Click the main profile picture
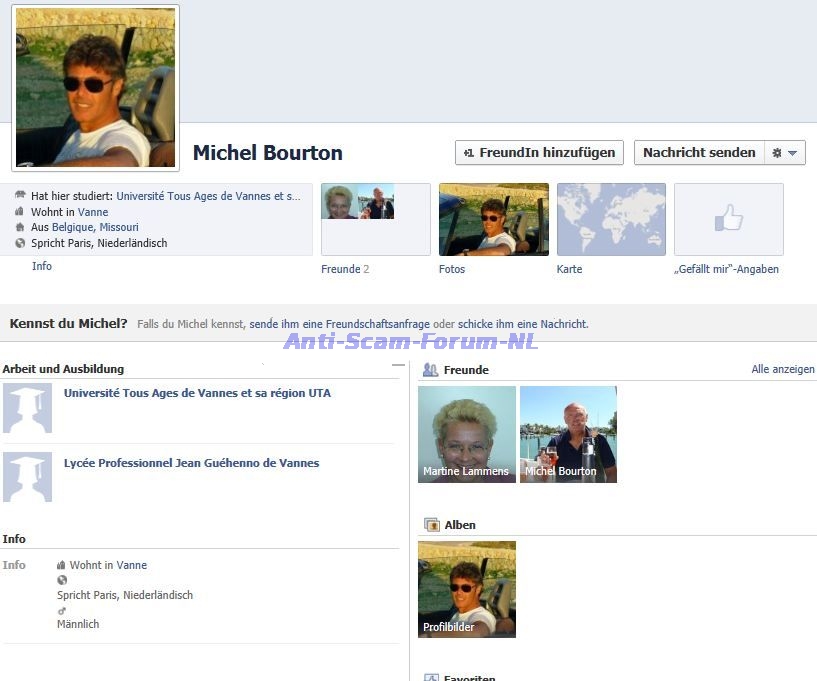The height and width of the screenshot is (681, 817). coord(96,87)
